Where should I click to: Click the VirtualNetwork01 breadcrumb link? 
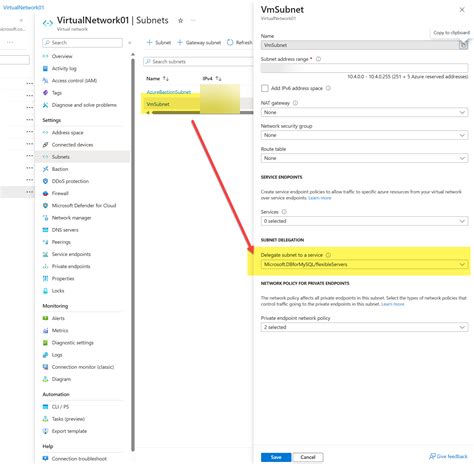coord(23,7)
